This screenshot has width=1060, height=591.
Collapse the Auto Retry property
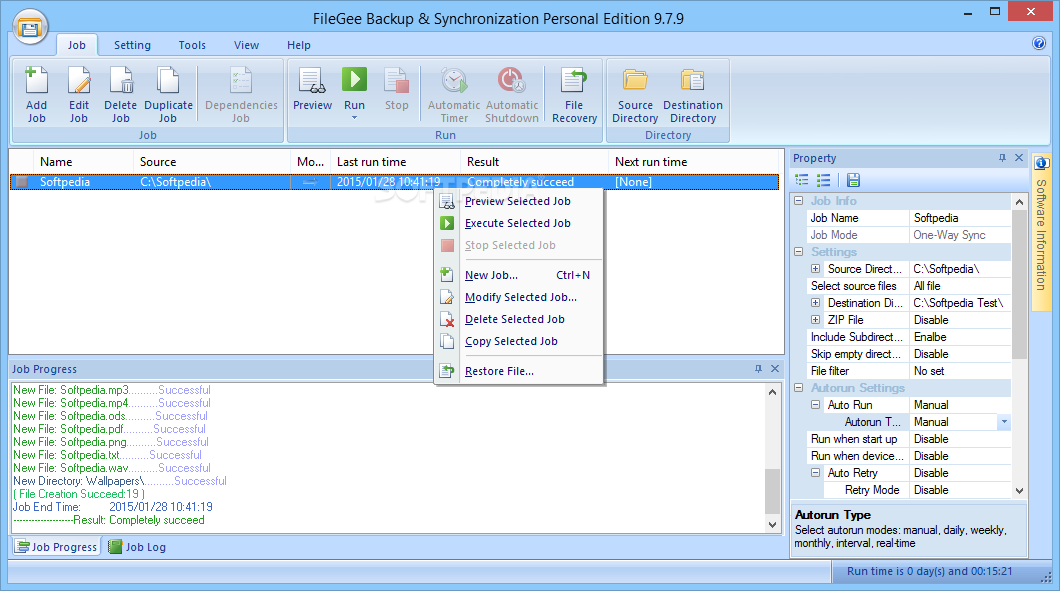[815, 473]
